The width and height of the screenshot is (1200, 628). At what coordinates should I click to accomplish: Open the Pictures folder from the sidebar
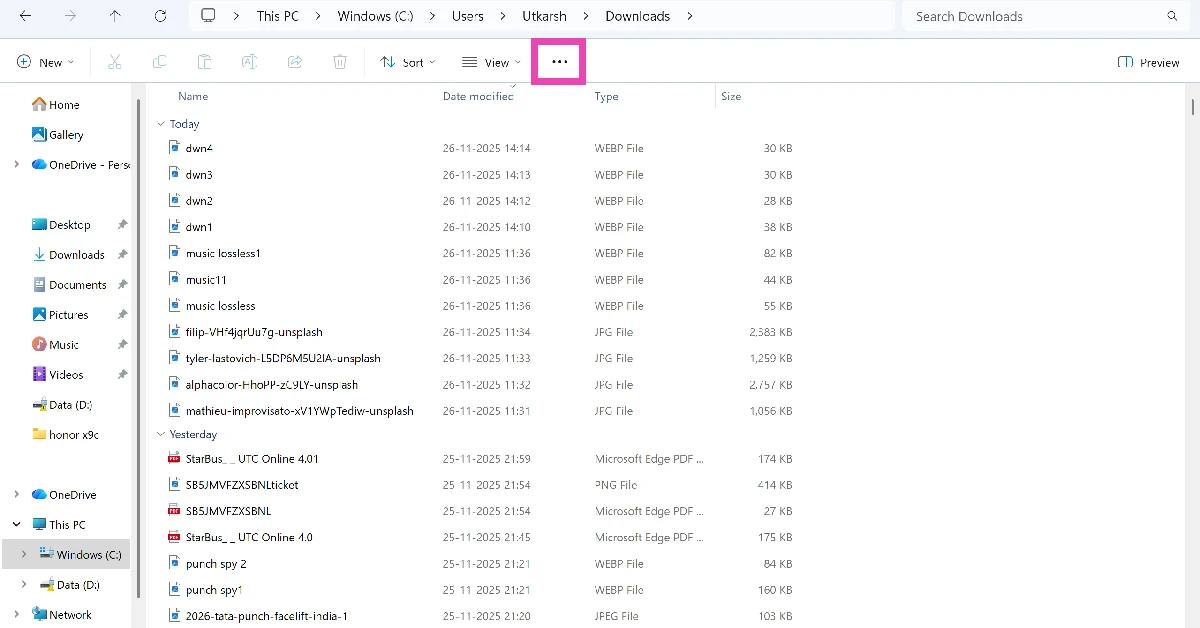coord(72,314)
